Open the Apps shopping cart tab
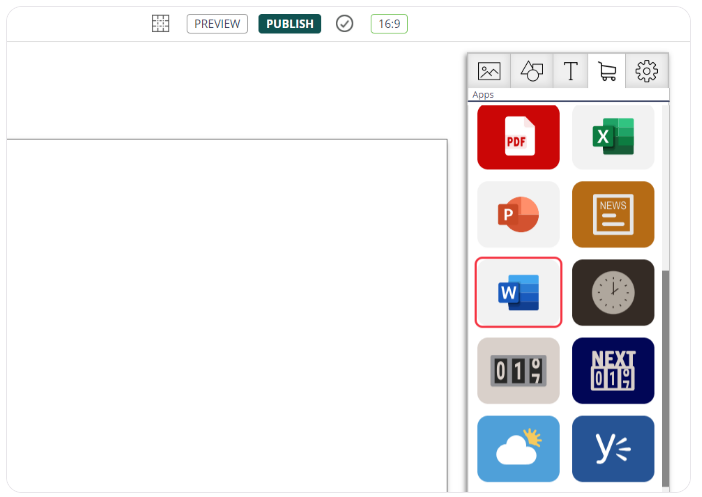The width and height of the screenshot is (702, 497). [x=607, y=71]
